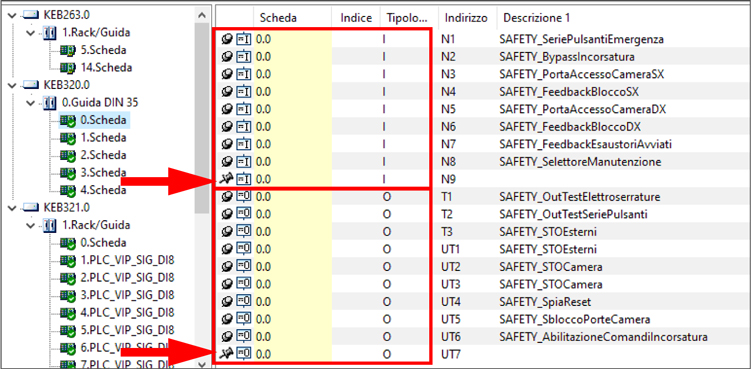
Task: Select 1.PLC_VIP_SIG_DI8 tree item
Action: [127, 260]
